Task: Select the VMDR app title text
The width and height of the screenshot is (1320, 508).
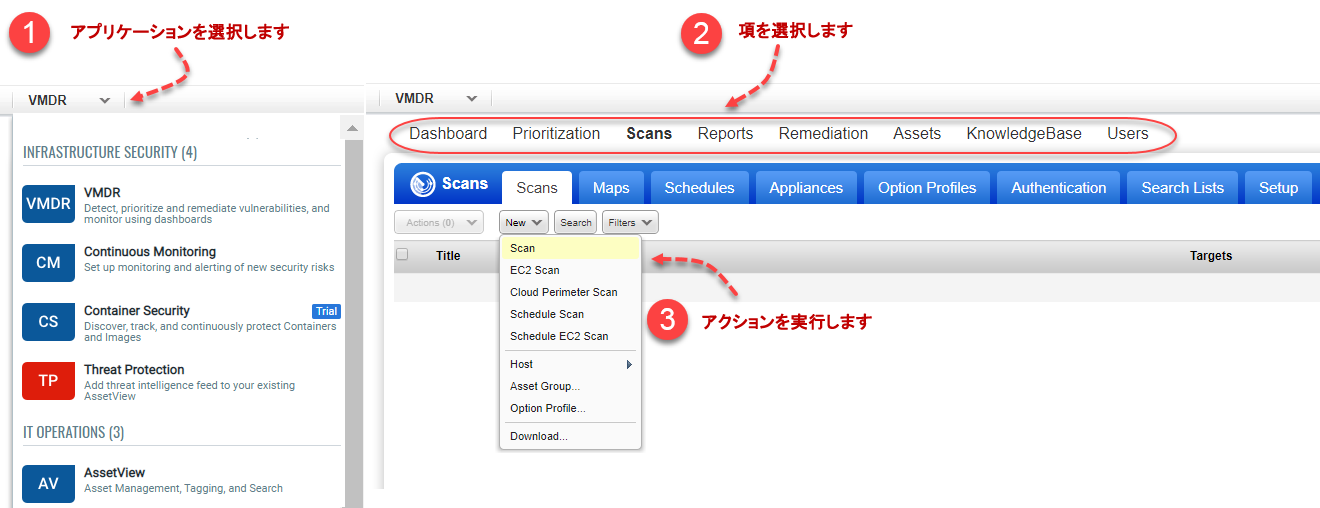Action: [x=102, y=193]
